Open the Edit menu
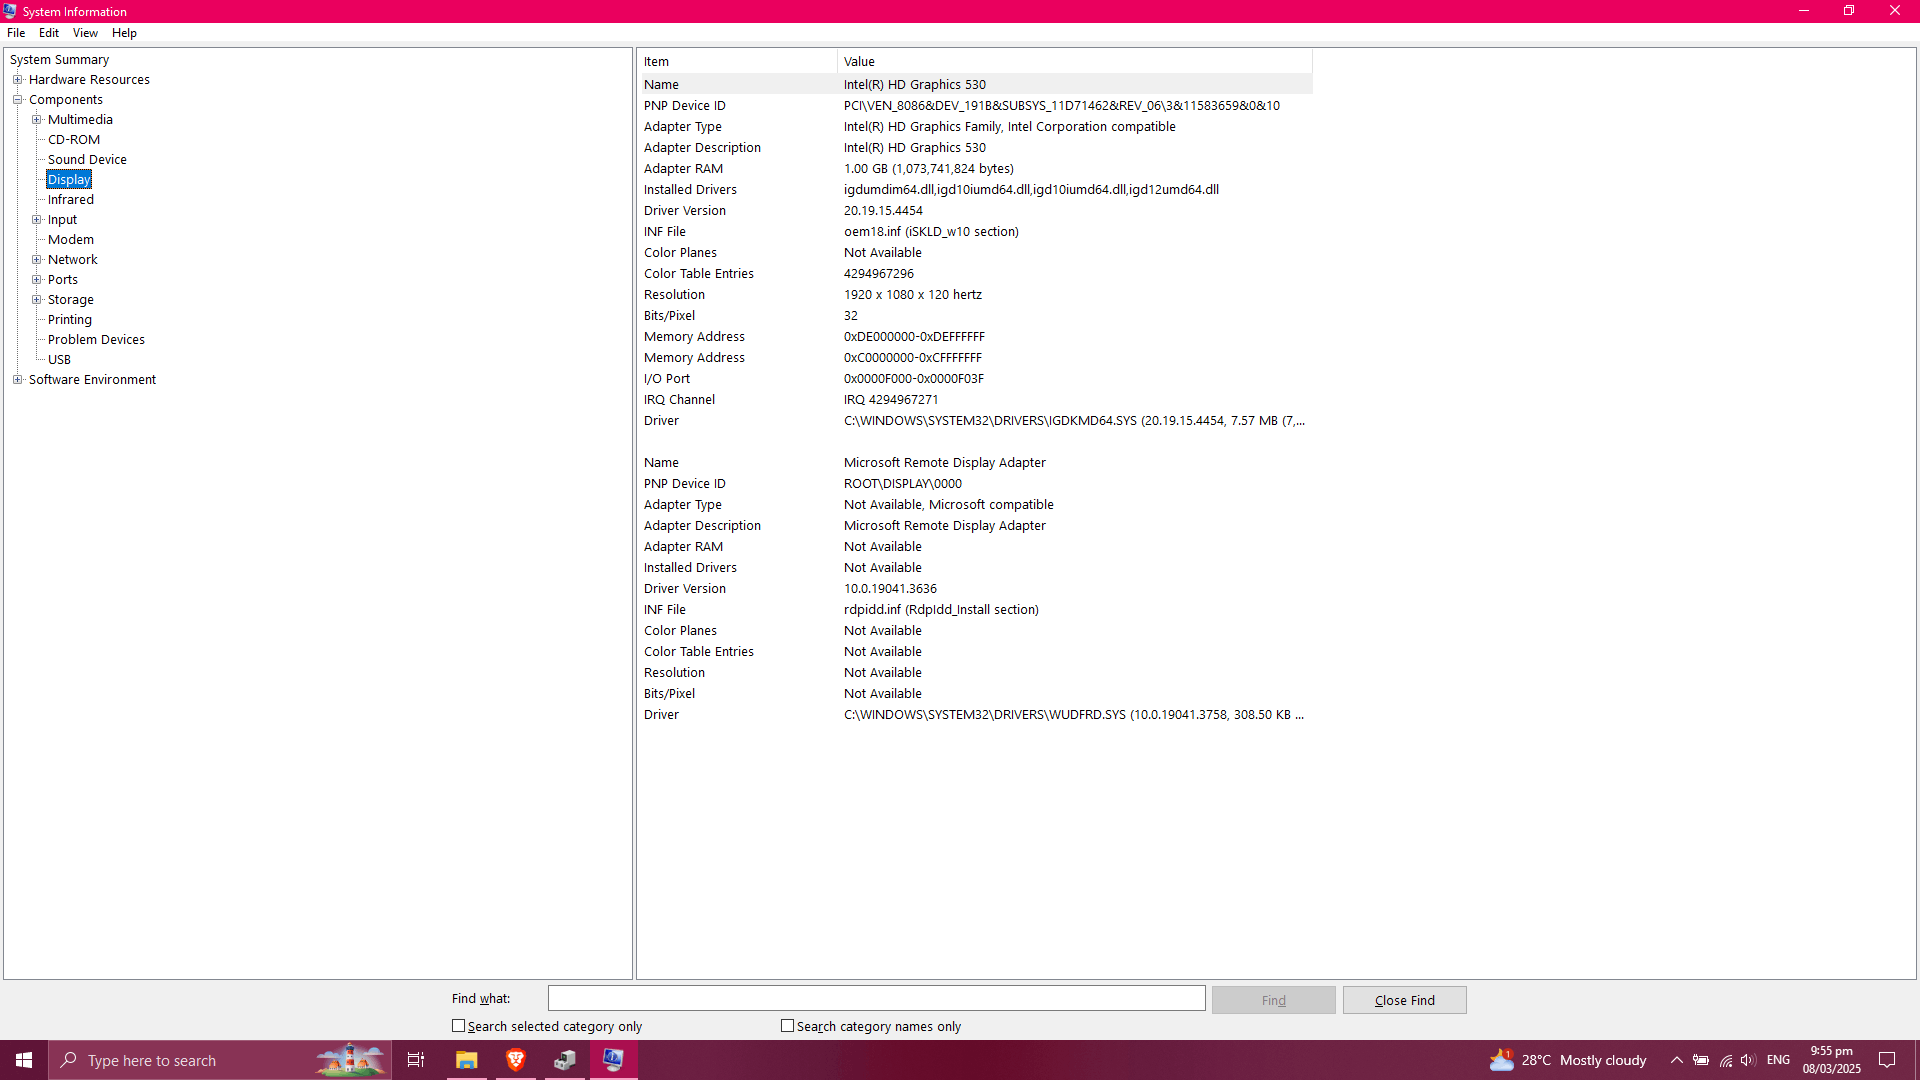Viewport: 1920px width, 1080px height. pyautogui.click(x=49, y=33)
